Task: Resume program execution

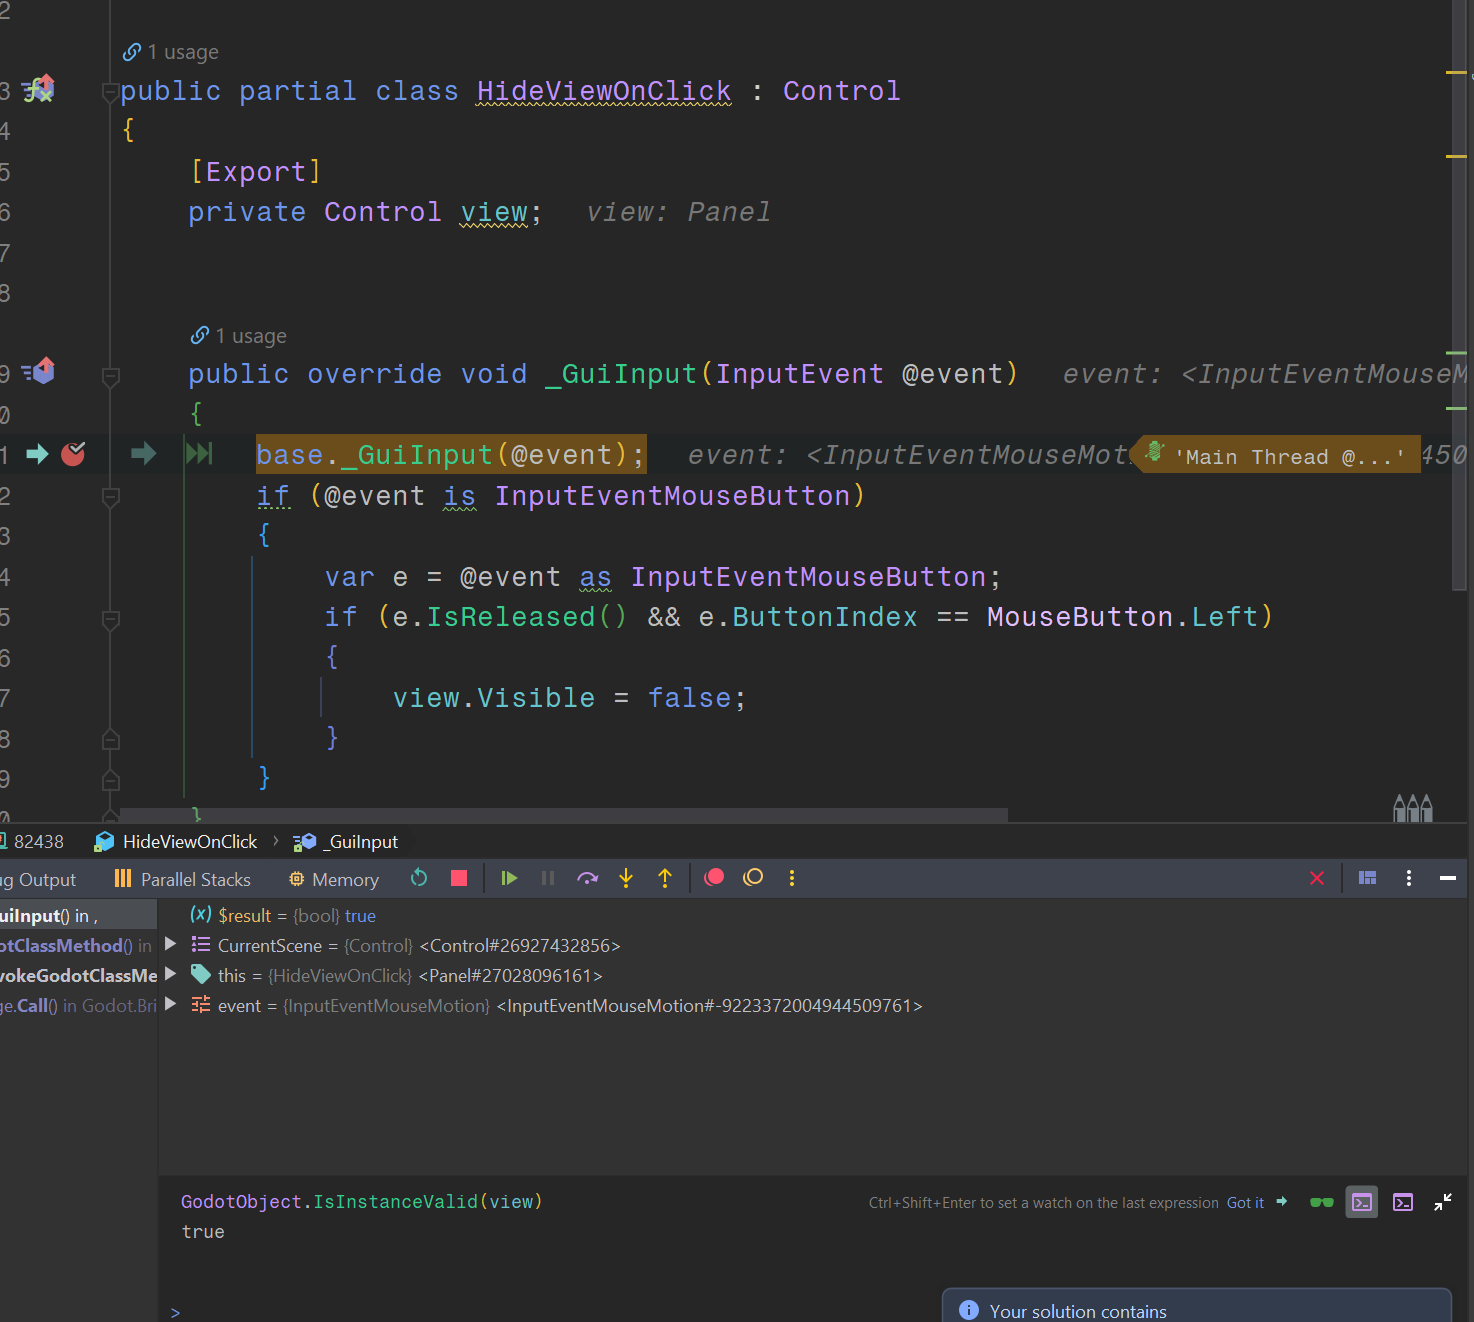Action: [509, 878]
